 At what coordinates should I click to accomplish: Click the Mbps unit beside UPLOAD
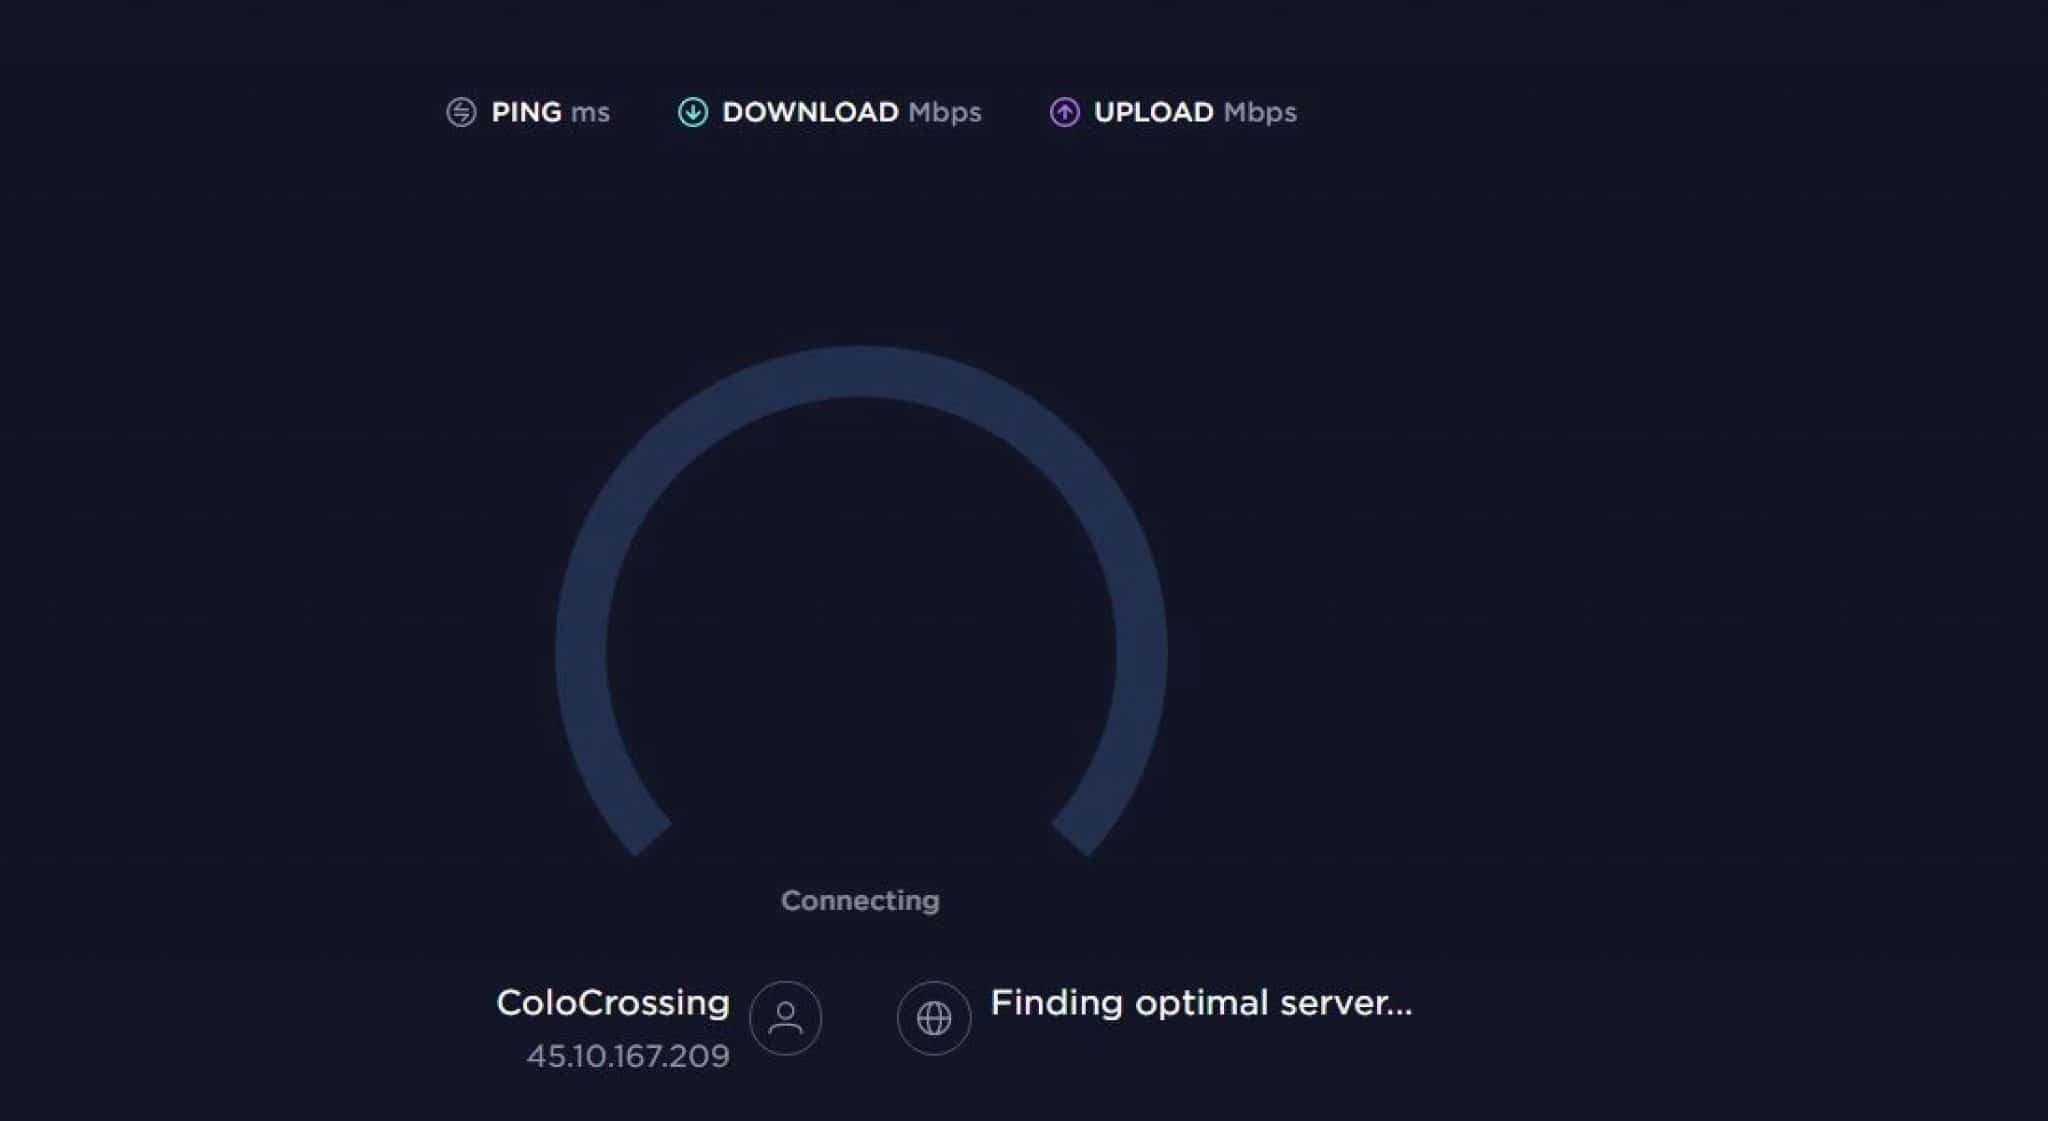pos(1260,113)
